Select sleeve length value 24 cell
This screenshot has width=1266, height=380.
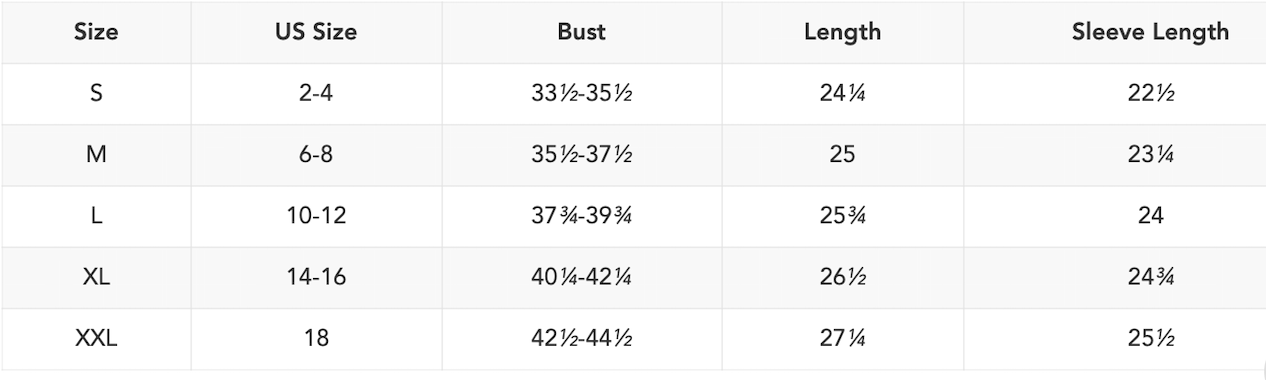click(1151, 216)
